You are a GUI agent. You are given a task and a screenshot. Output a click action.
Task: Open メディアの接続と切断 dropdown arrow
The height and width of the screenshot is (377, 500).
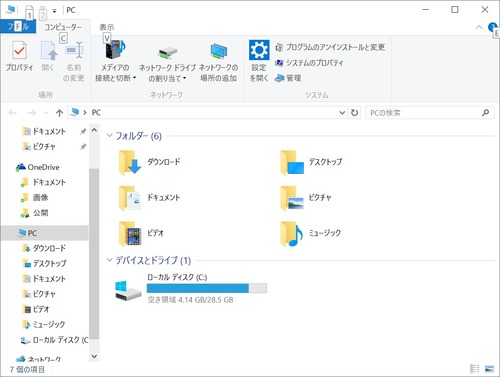134,78
